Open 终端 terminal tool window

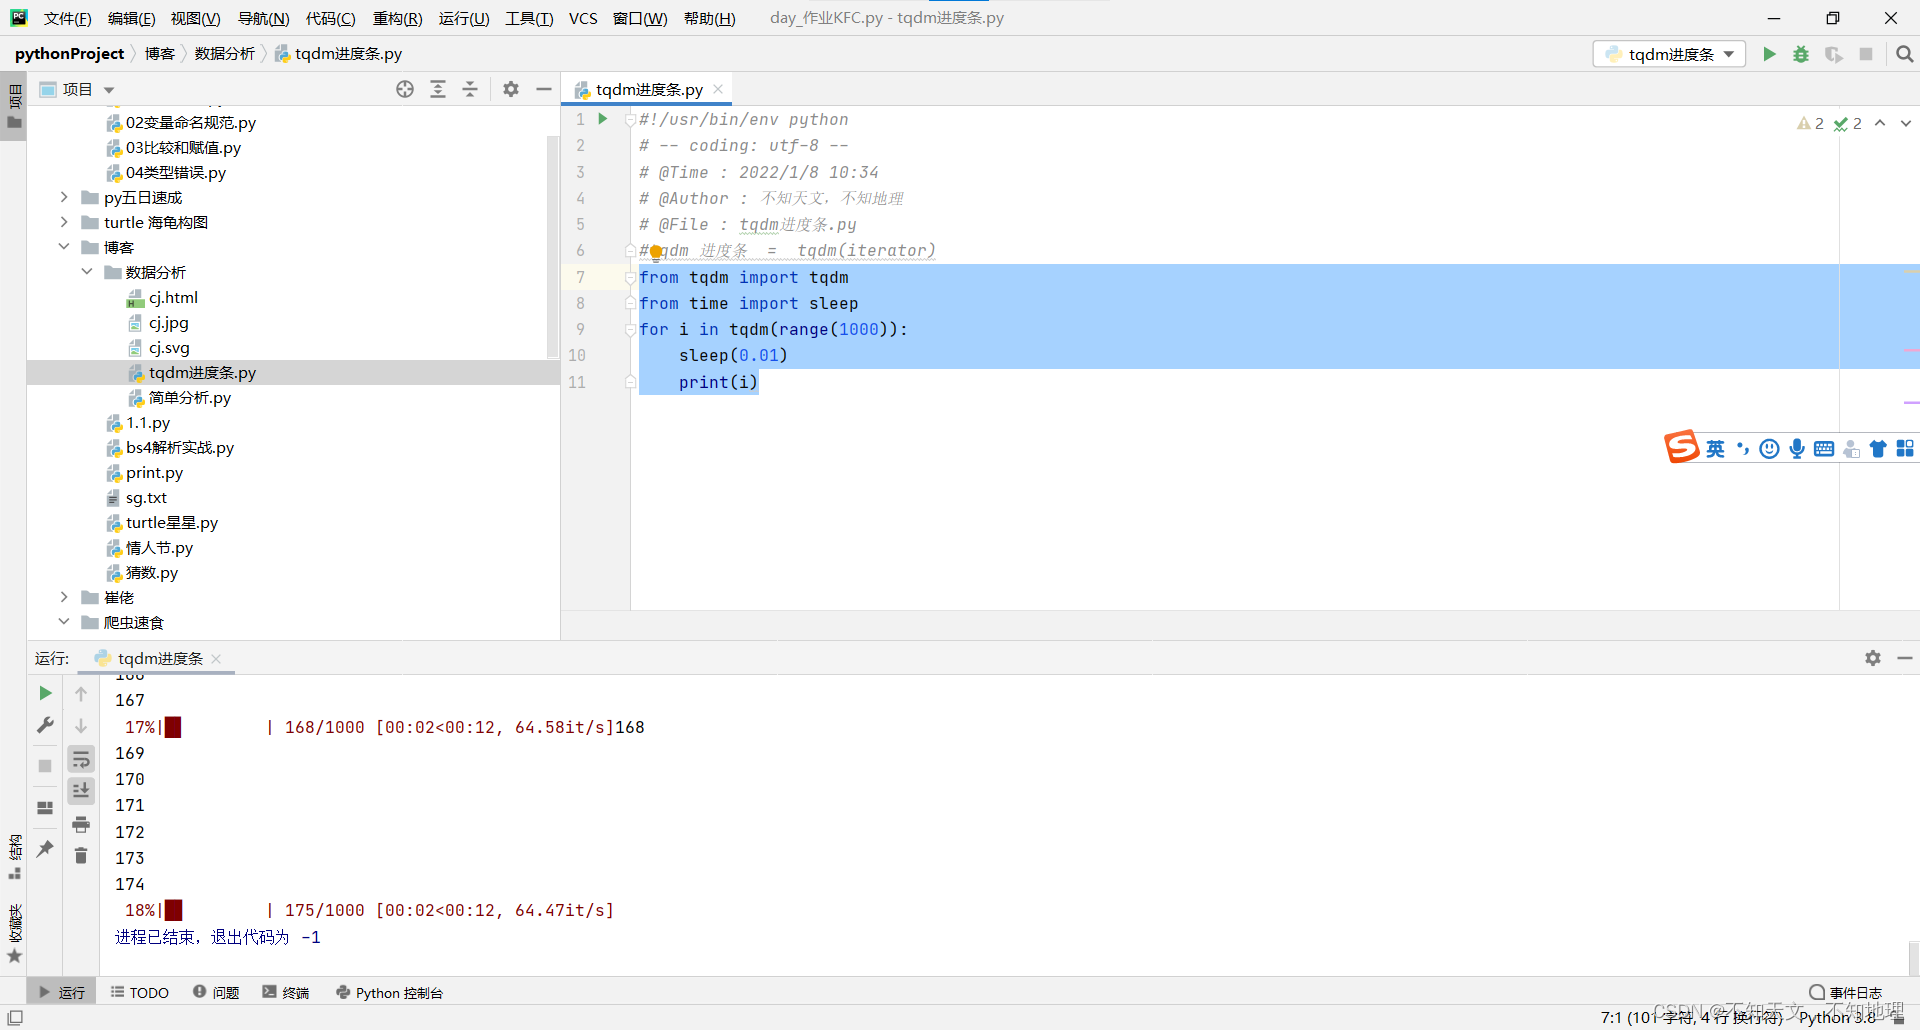[286, 992]
